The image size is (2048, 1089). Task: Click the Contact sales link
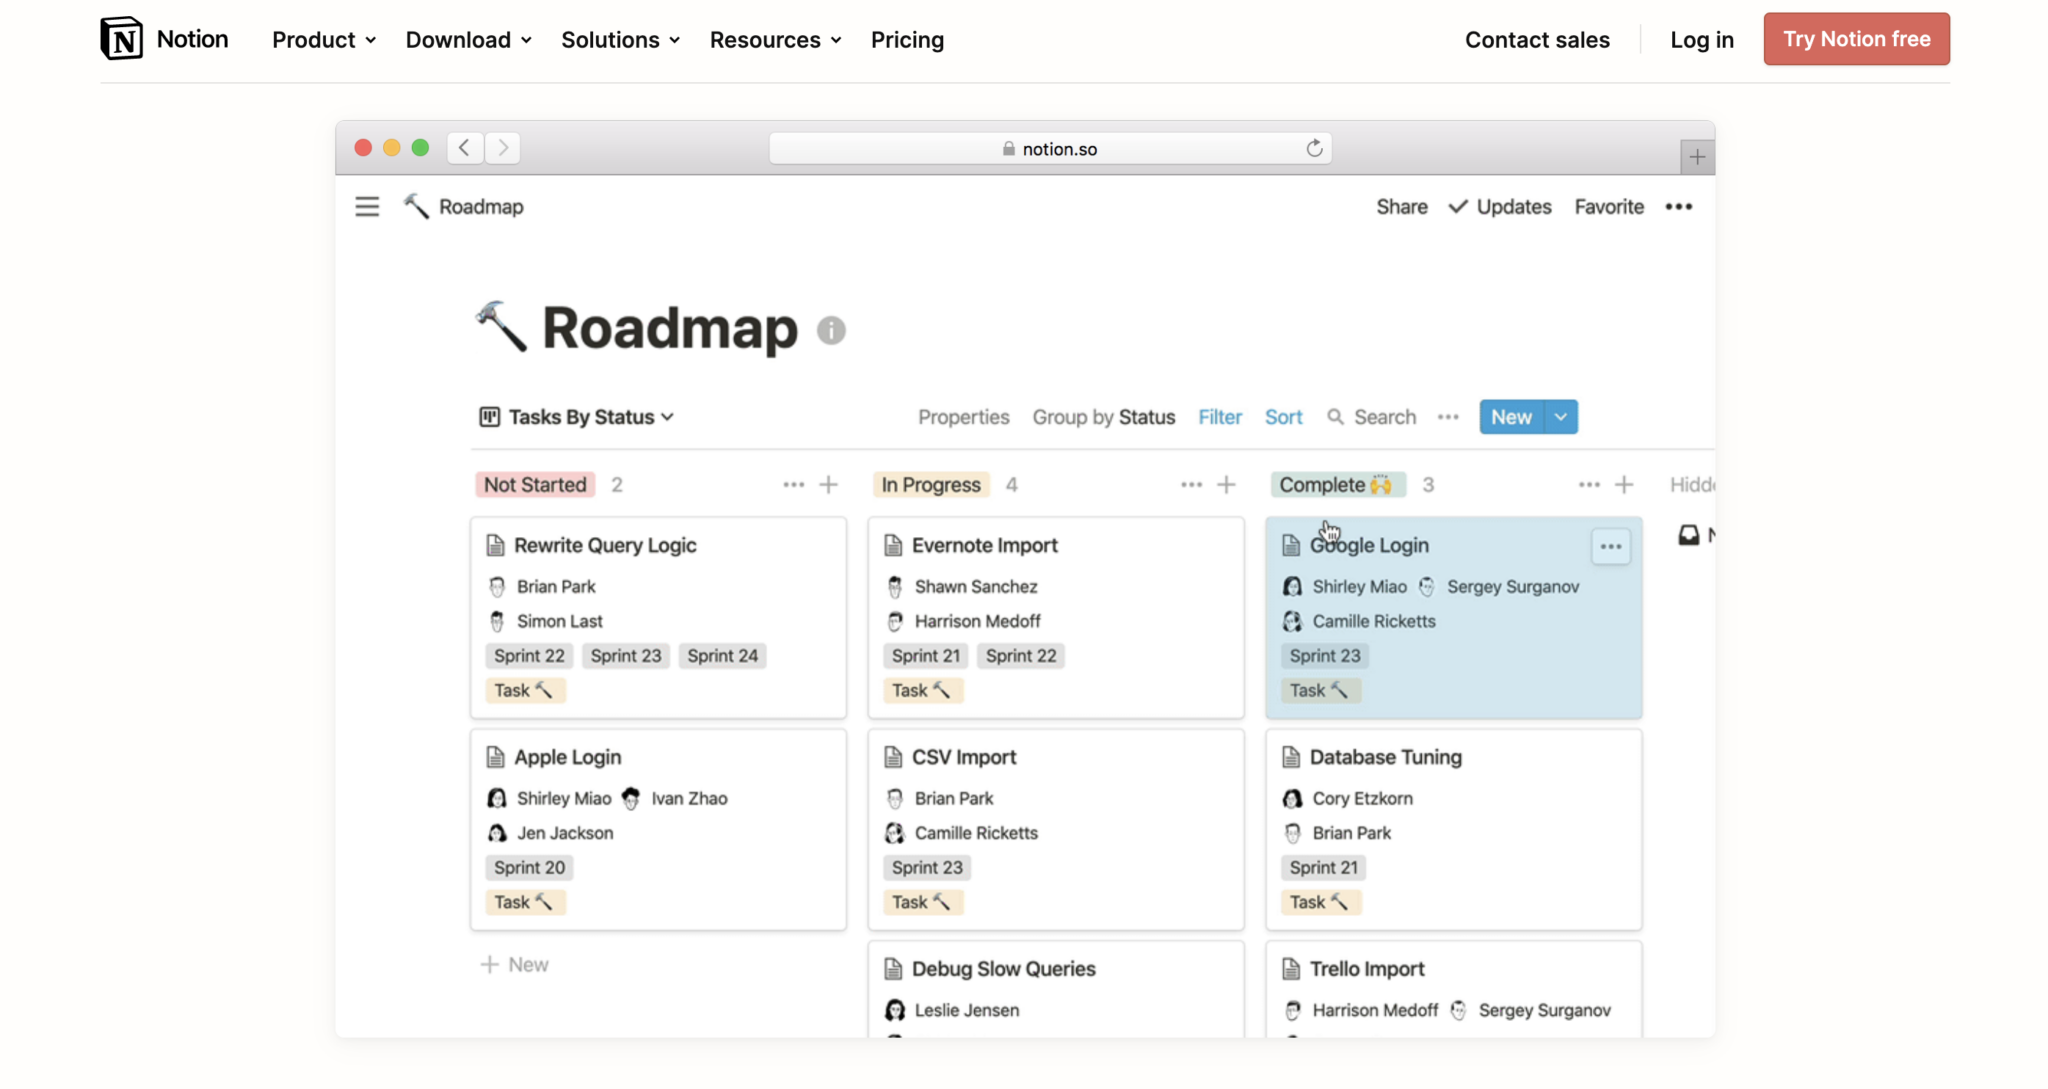(1537, 40)
